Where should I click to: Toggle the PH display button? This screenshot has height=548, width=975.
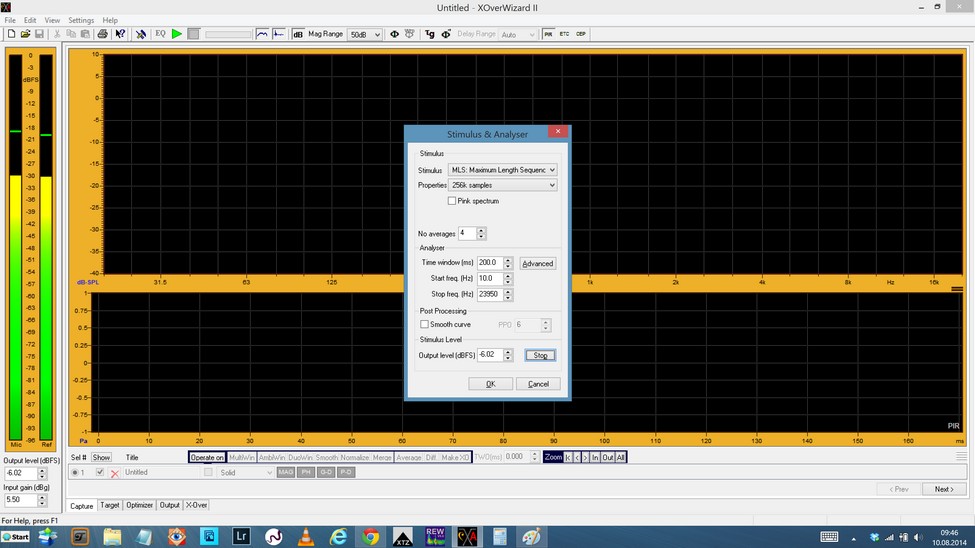click(306, 472)
